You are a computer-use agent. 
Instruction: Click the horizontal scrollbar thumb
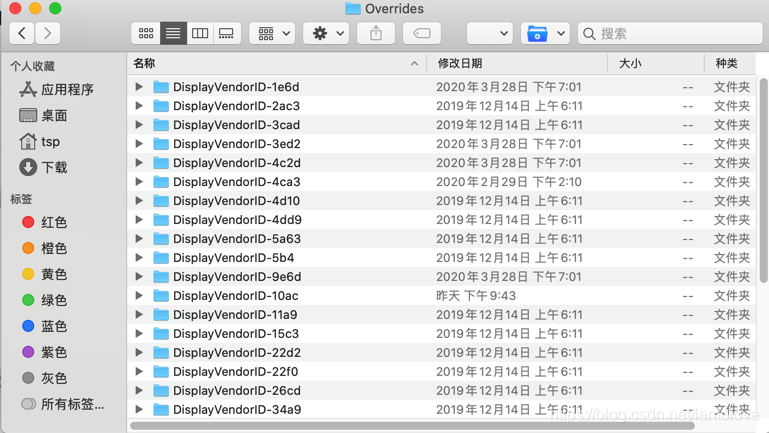pos(412,426)
